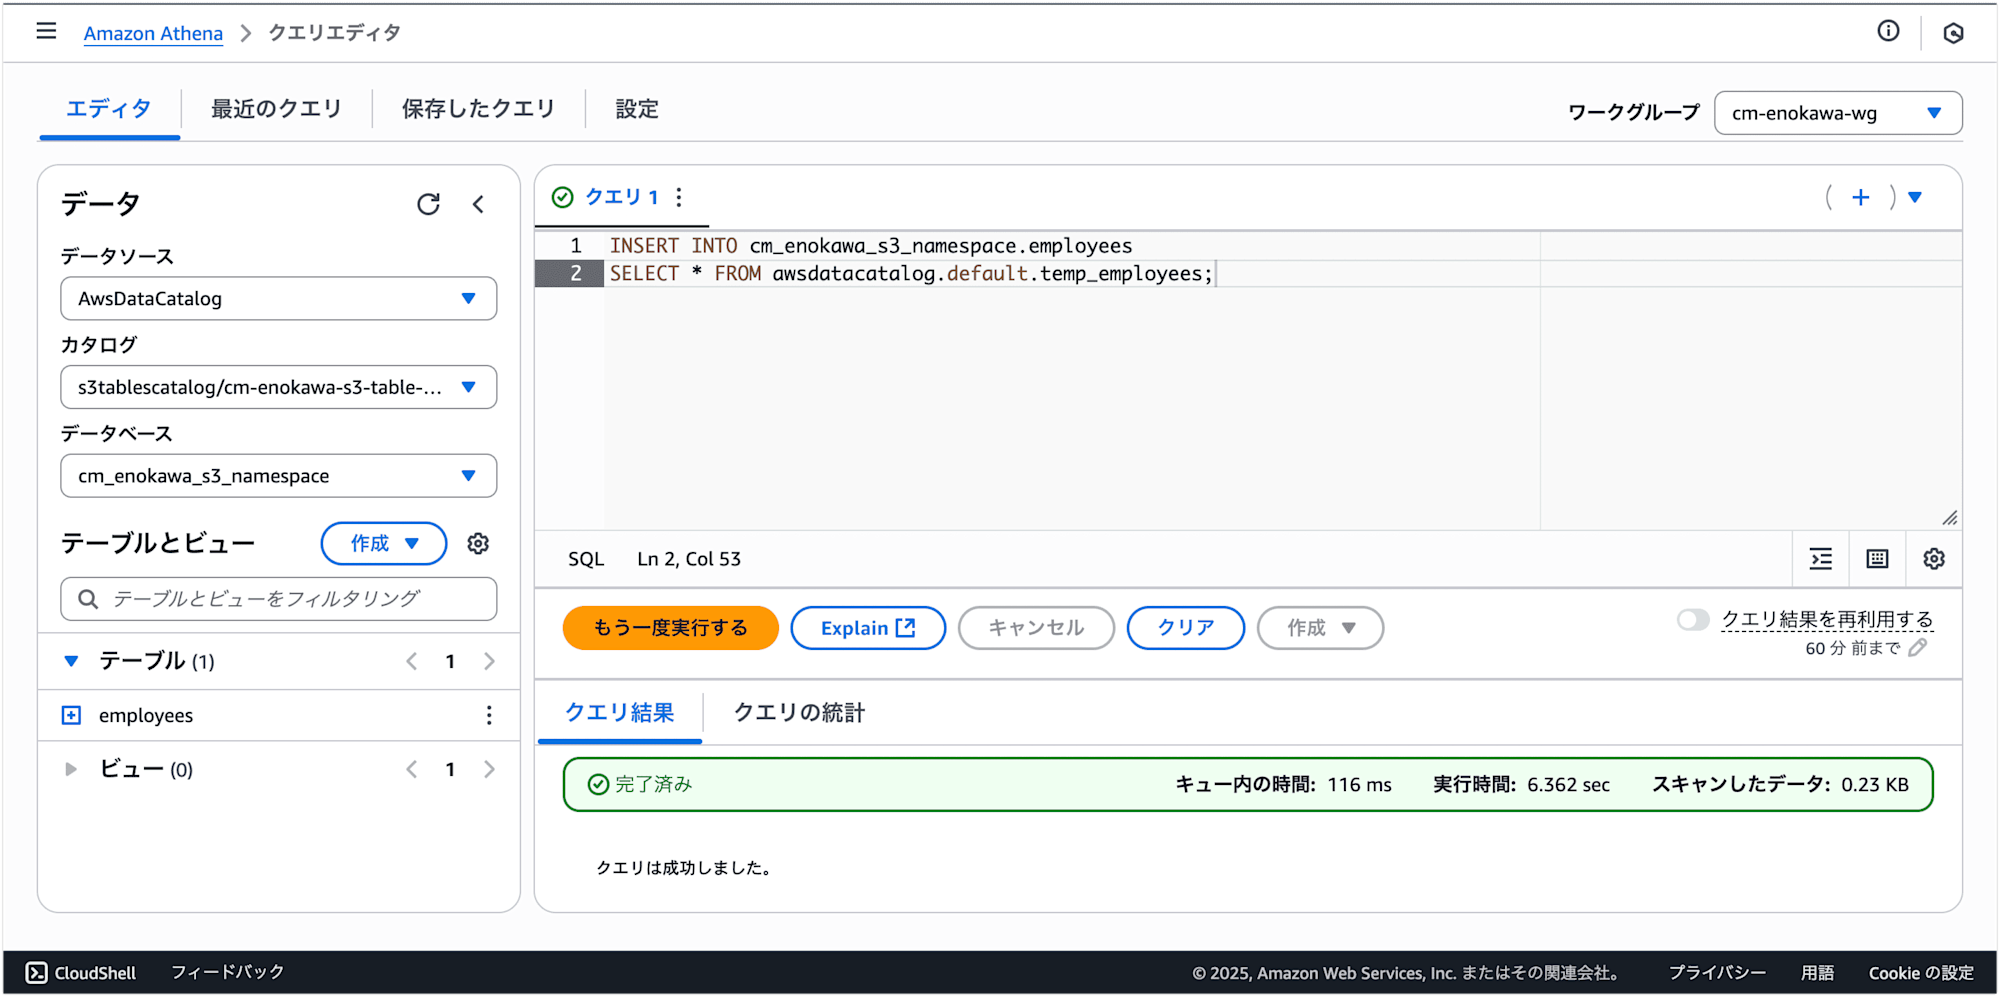
Task: Select the クエリ 1 editor tab
Action: coord(621,197)
